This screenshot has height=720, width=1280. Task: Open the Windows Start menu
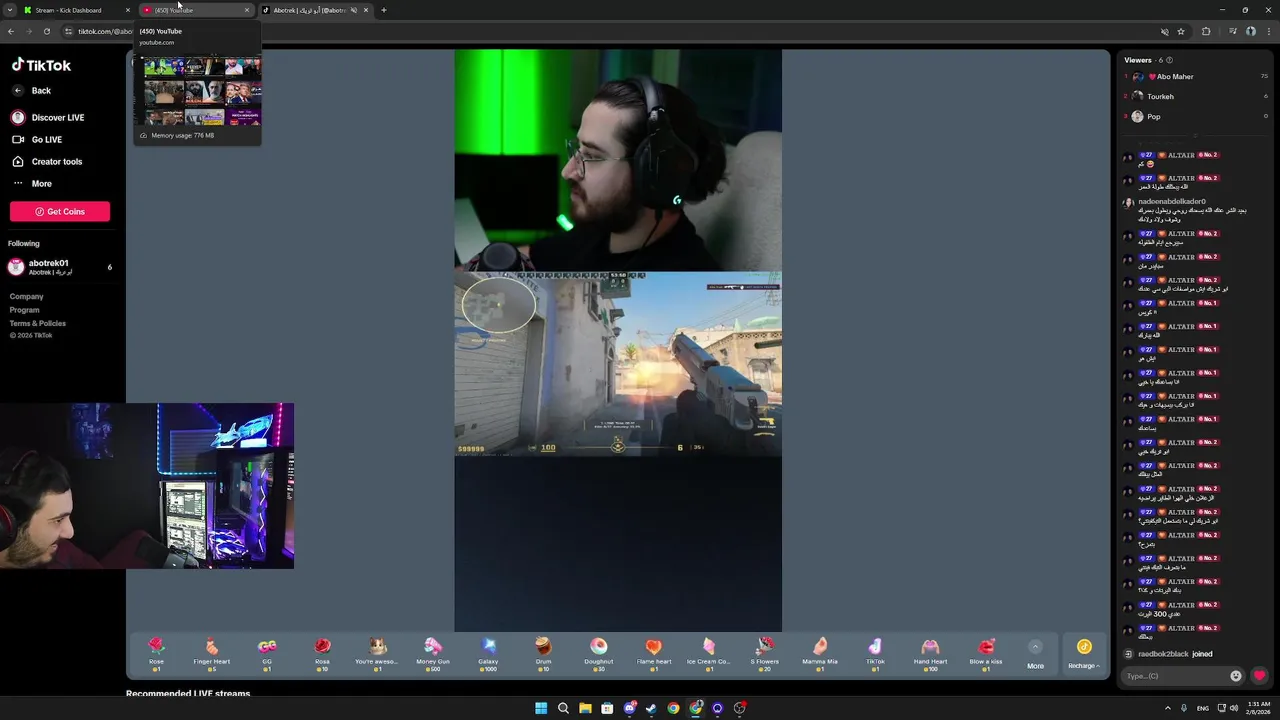point(541,708)
